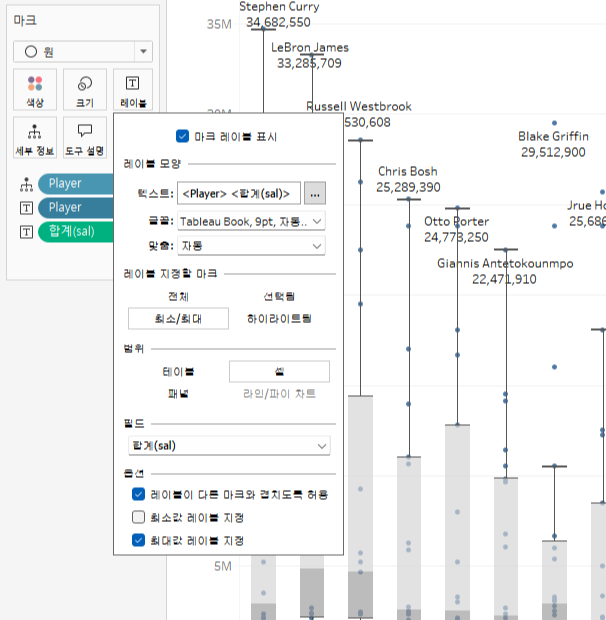The width and height of the screenshot is (606, 620).
Task: Choose 셀 scope option
Action: coord(279,372)
